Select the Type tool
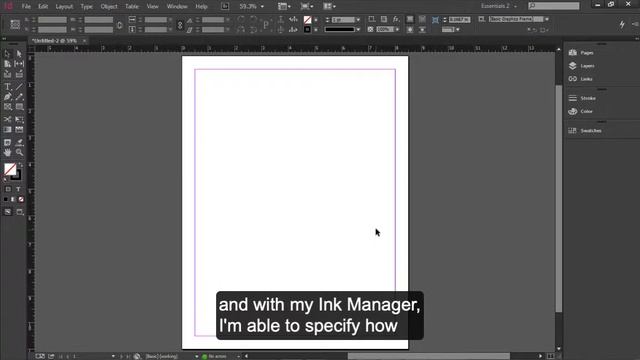640x360 pixels. point(7,87)
